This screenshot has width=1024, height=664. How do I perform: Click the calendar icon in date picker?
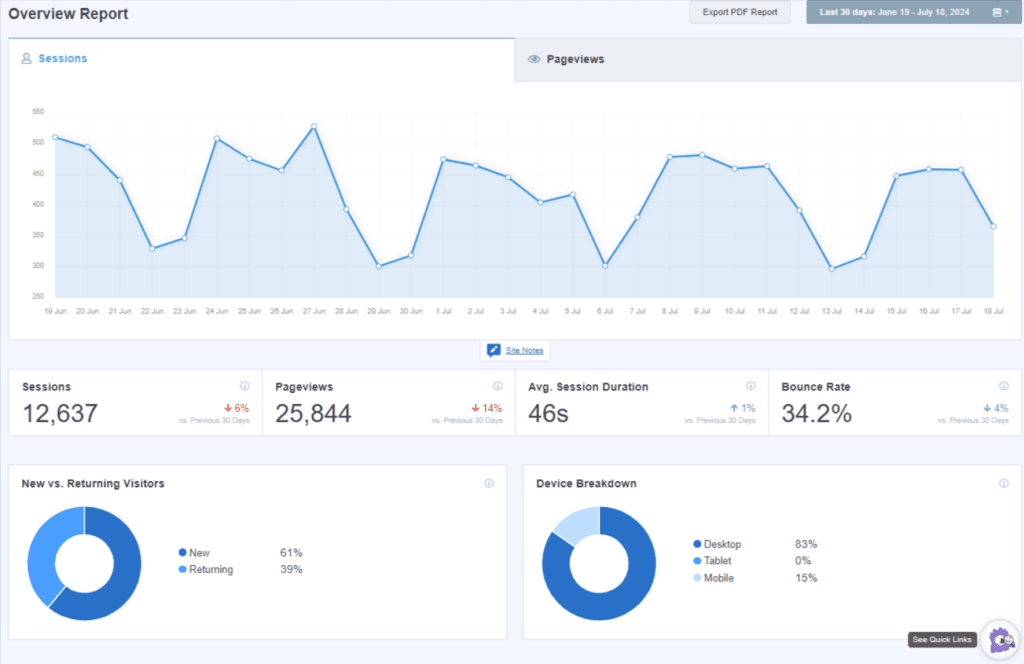[x=996, y=13]
